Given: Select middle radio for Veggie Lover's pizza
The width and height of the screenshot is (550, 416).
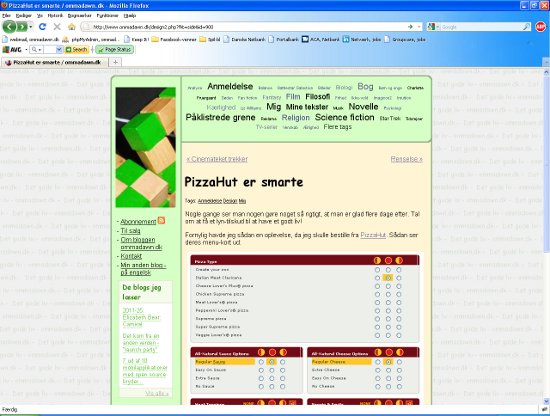Looking at the screenshot, I should (x=388, y=335).
